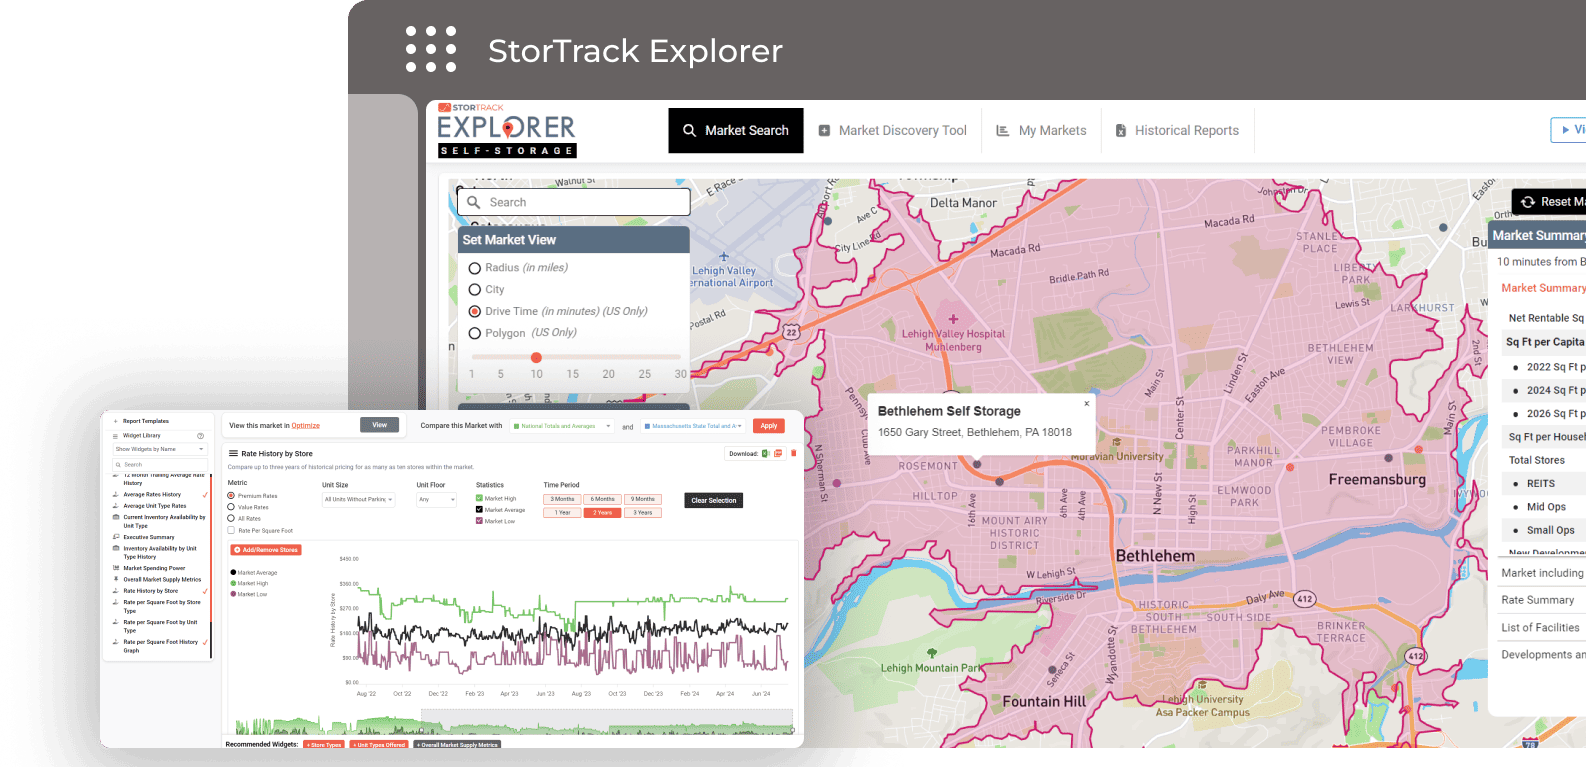Click the Add/Remove Stores button

(x=266, y=550)
